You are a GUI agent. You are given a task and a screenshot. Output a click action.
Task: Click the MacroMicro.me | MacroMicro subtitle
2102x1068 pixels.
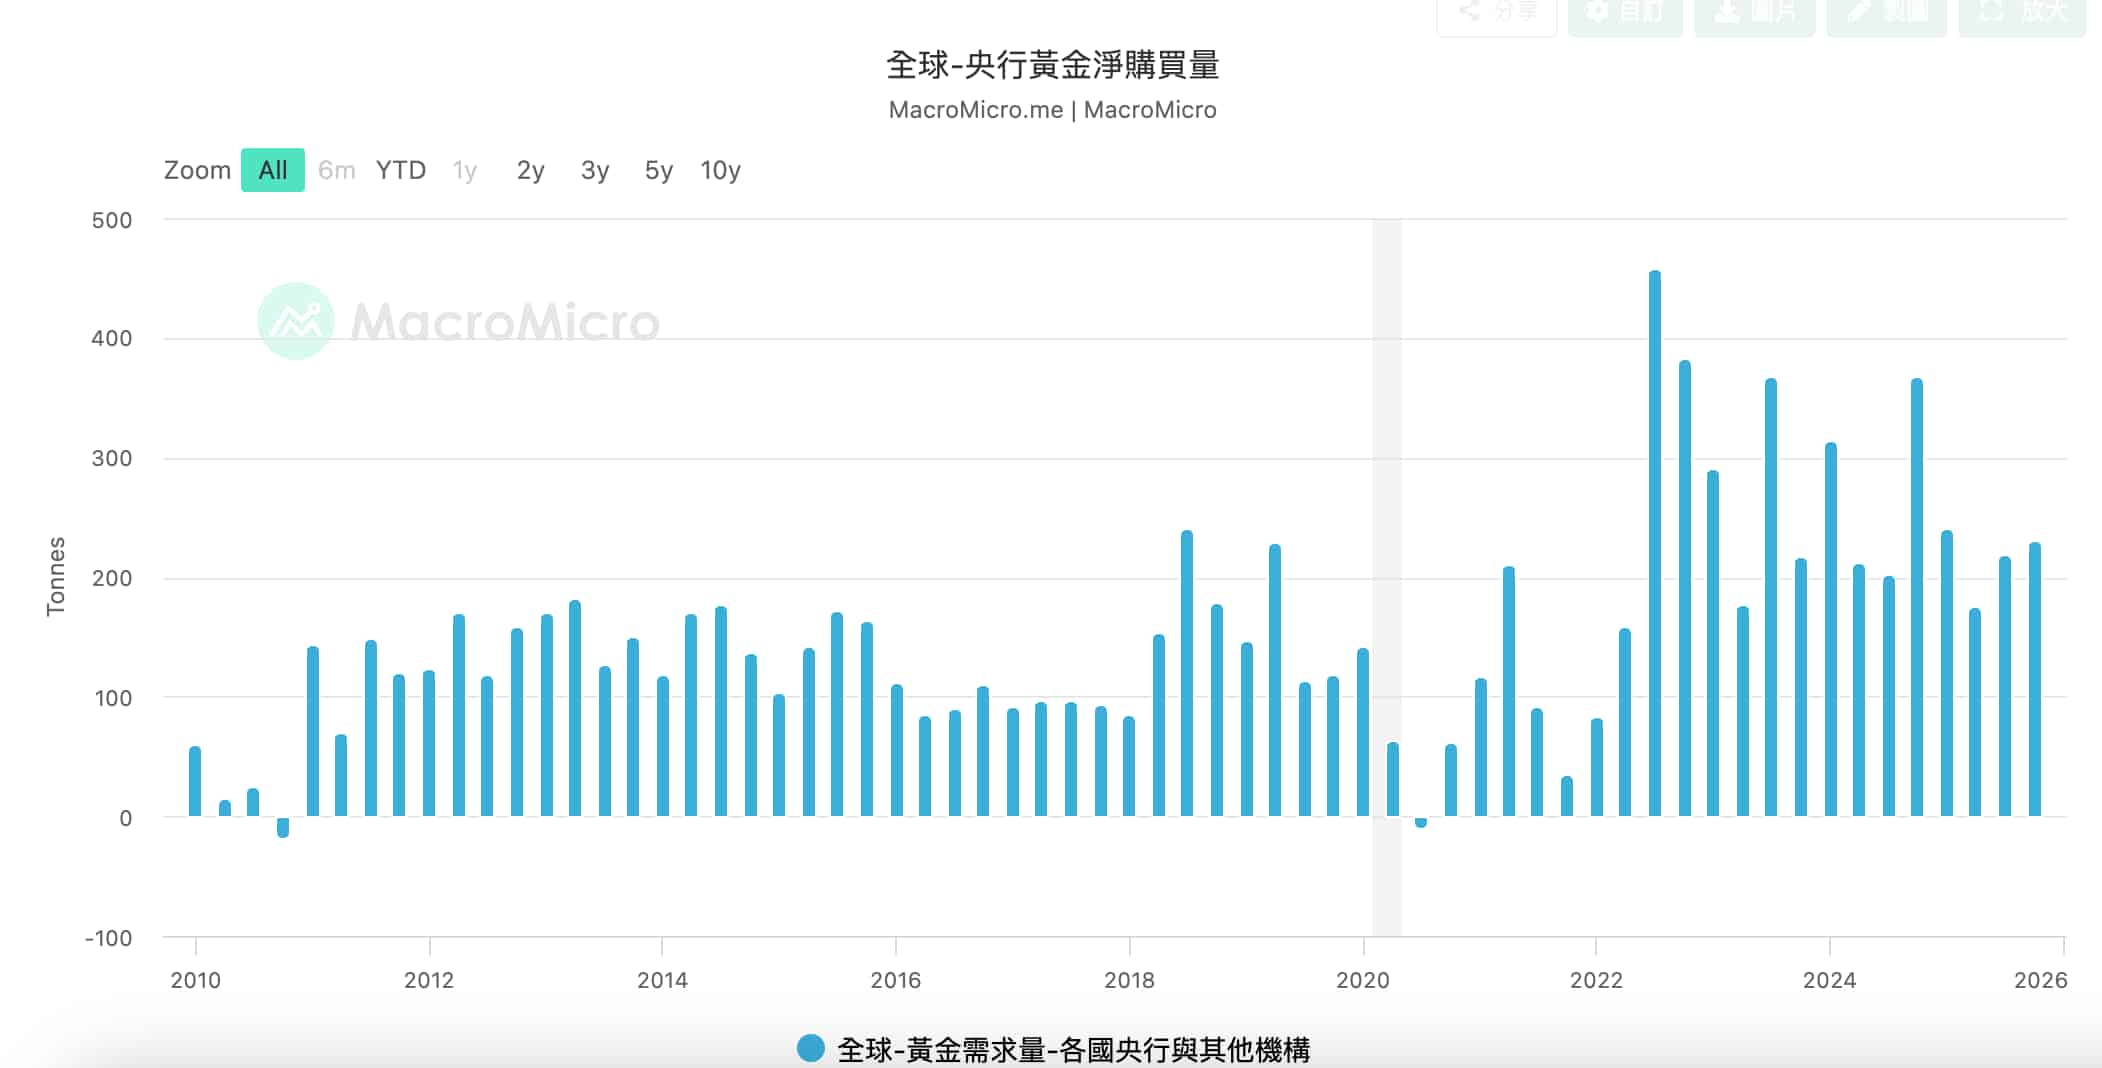coord(1053,110)
